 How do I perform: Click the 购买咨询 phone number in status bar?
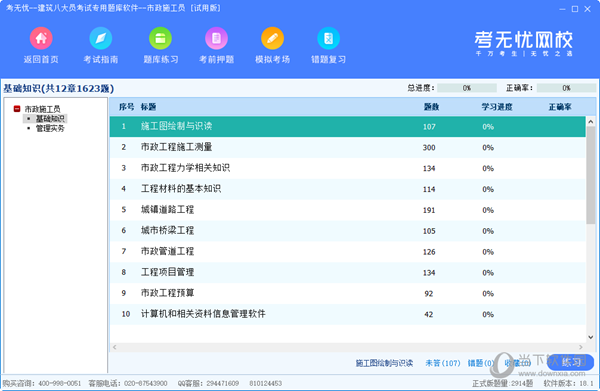(x=60, y=383)
